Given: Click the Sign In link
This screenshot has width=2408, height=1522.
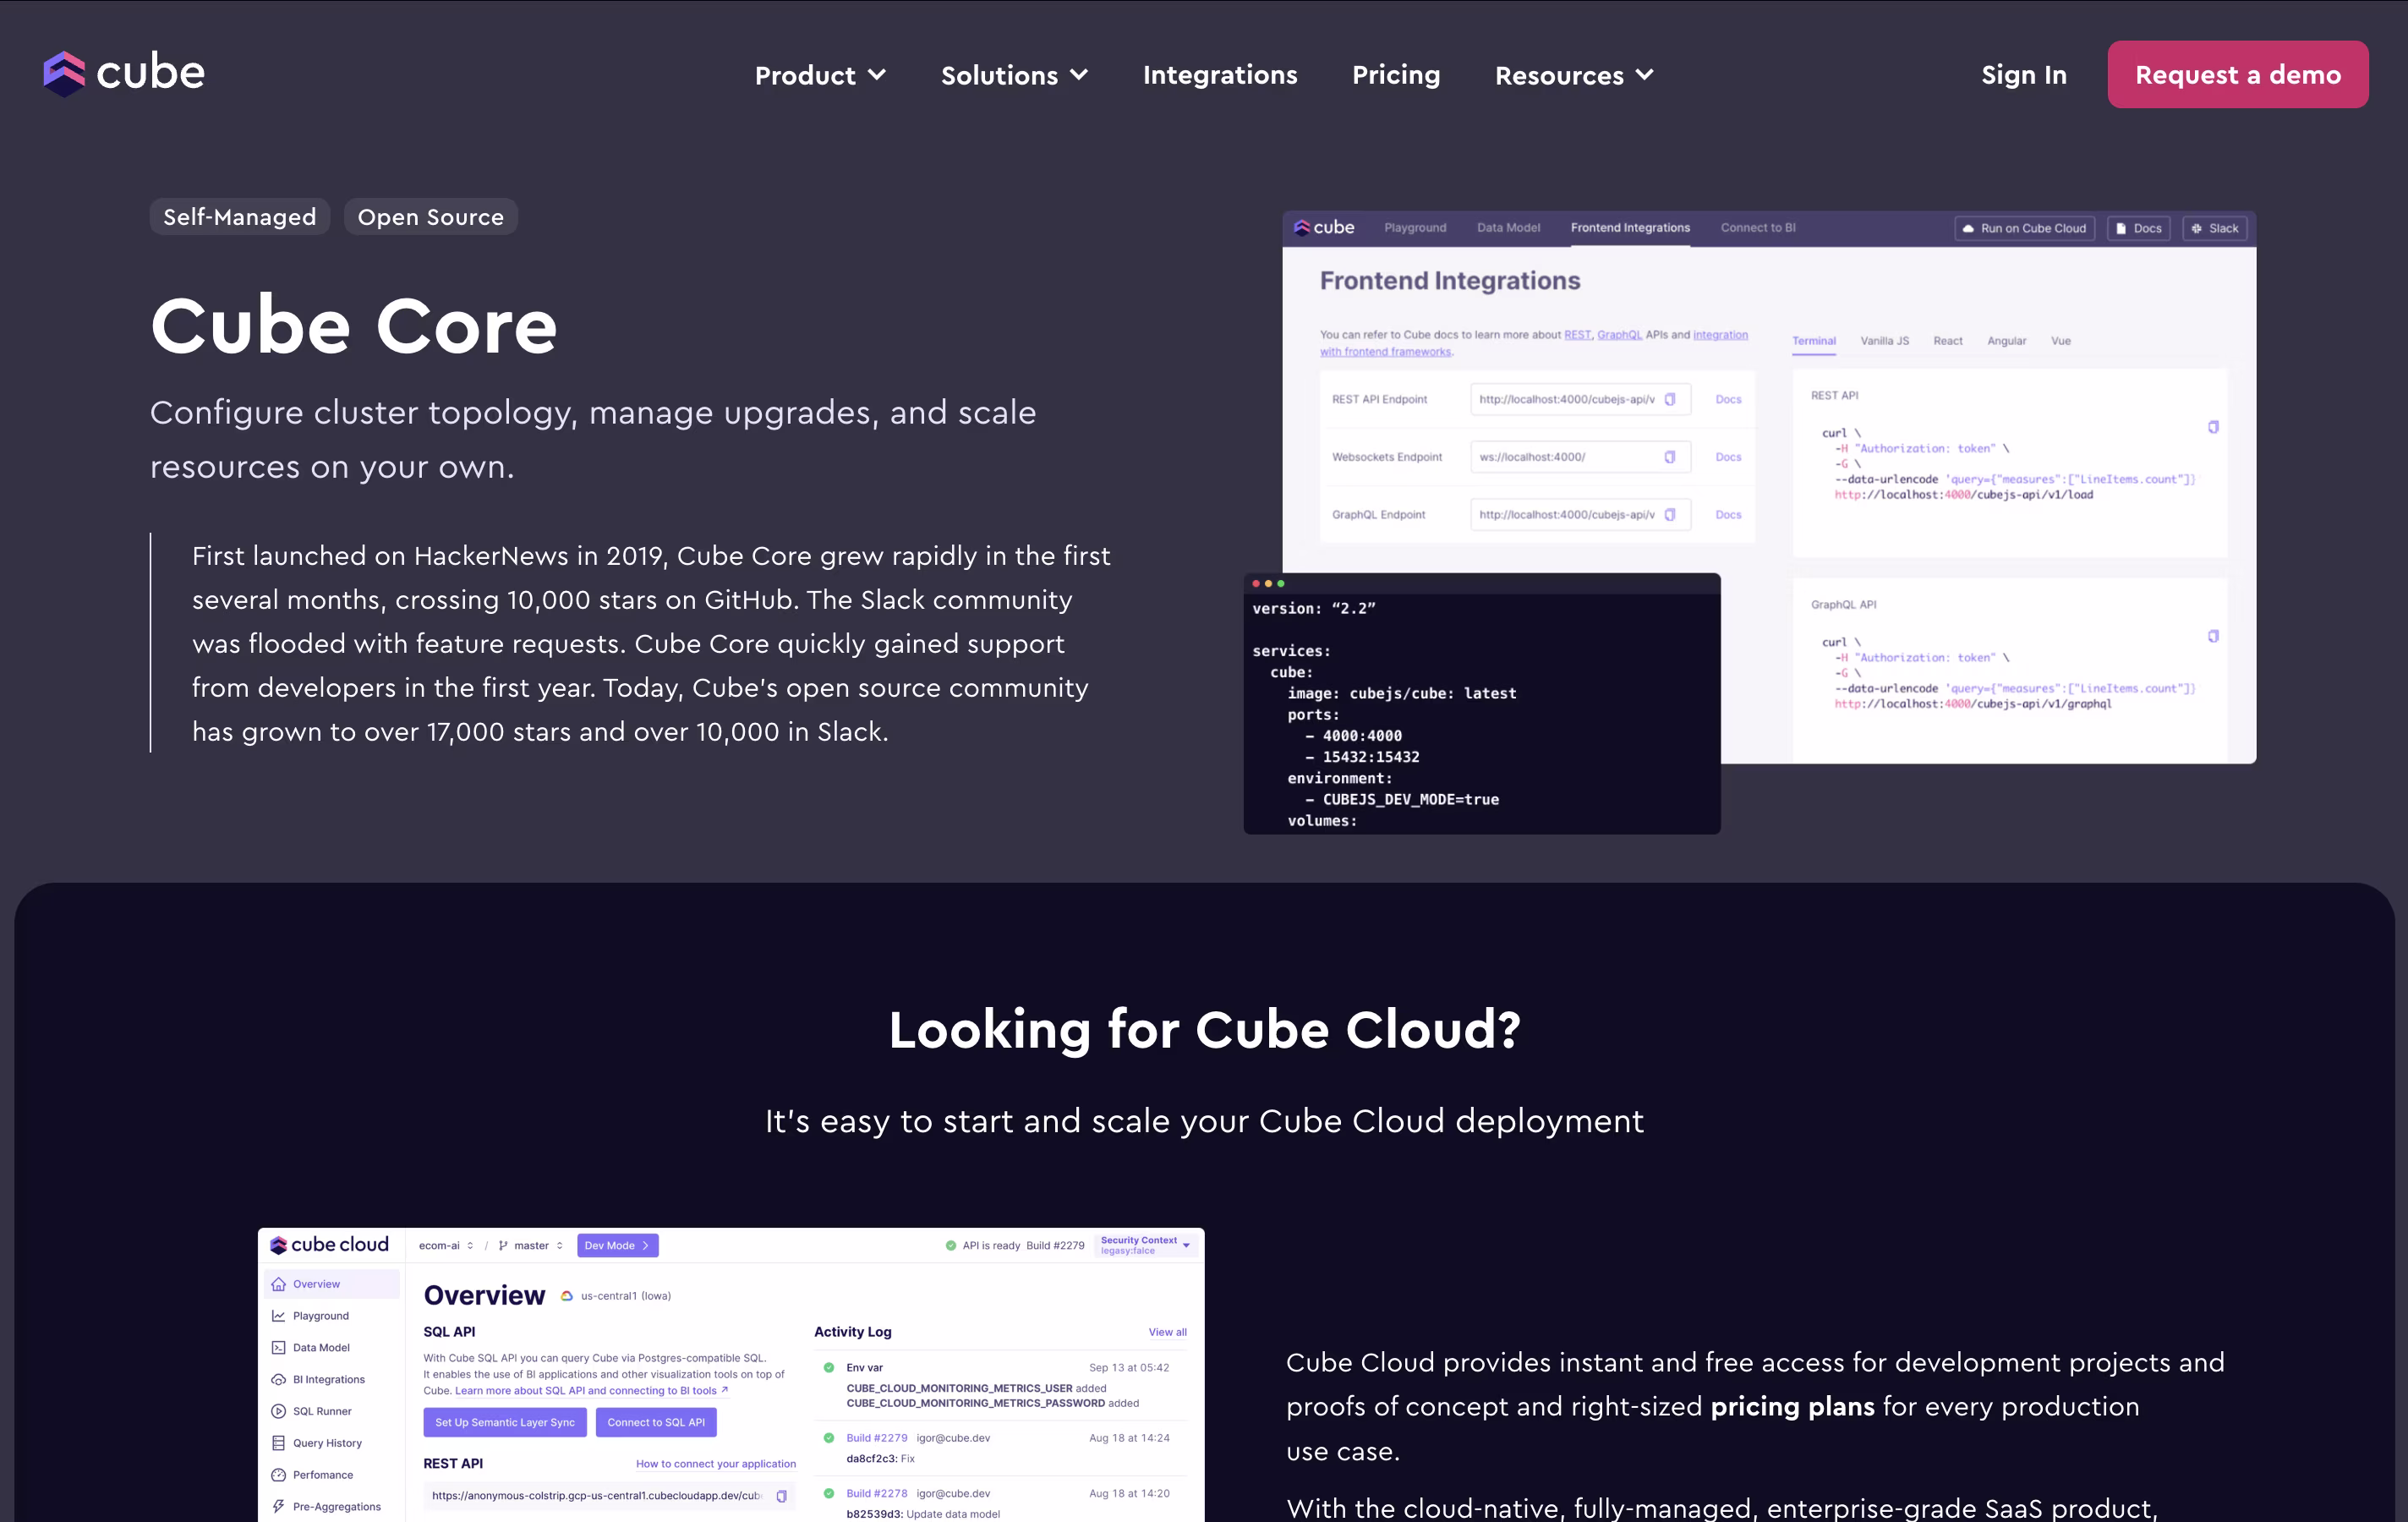Looking at the screenshot, I should [x=2023, y=75].
